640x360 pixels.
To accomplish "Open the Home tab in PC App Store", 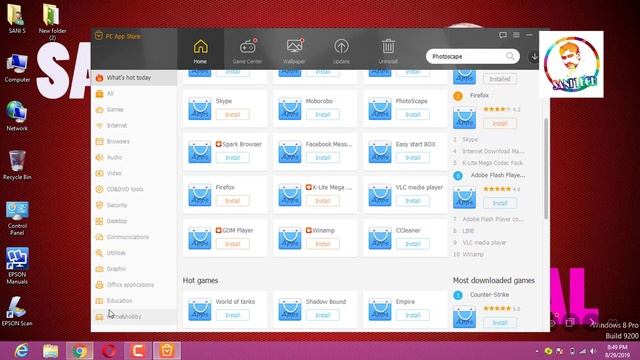I will [200, 51].
